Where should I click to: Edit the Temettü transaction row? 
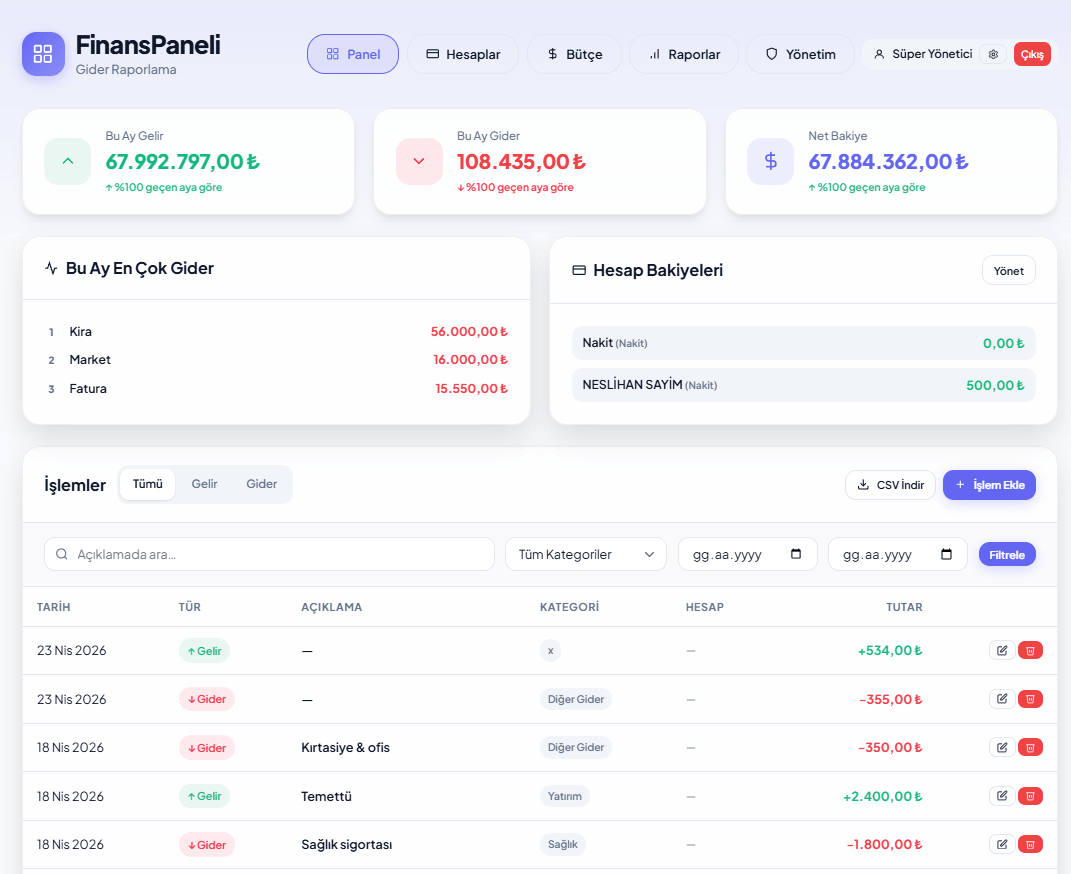(1001, 796)
